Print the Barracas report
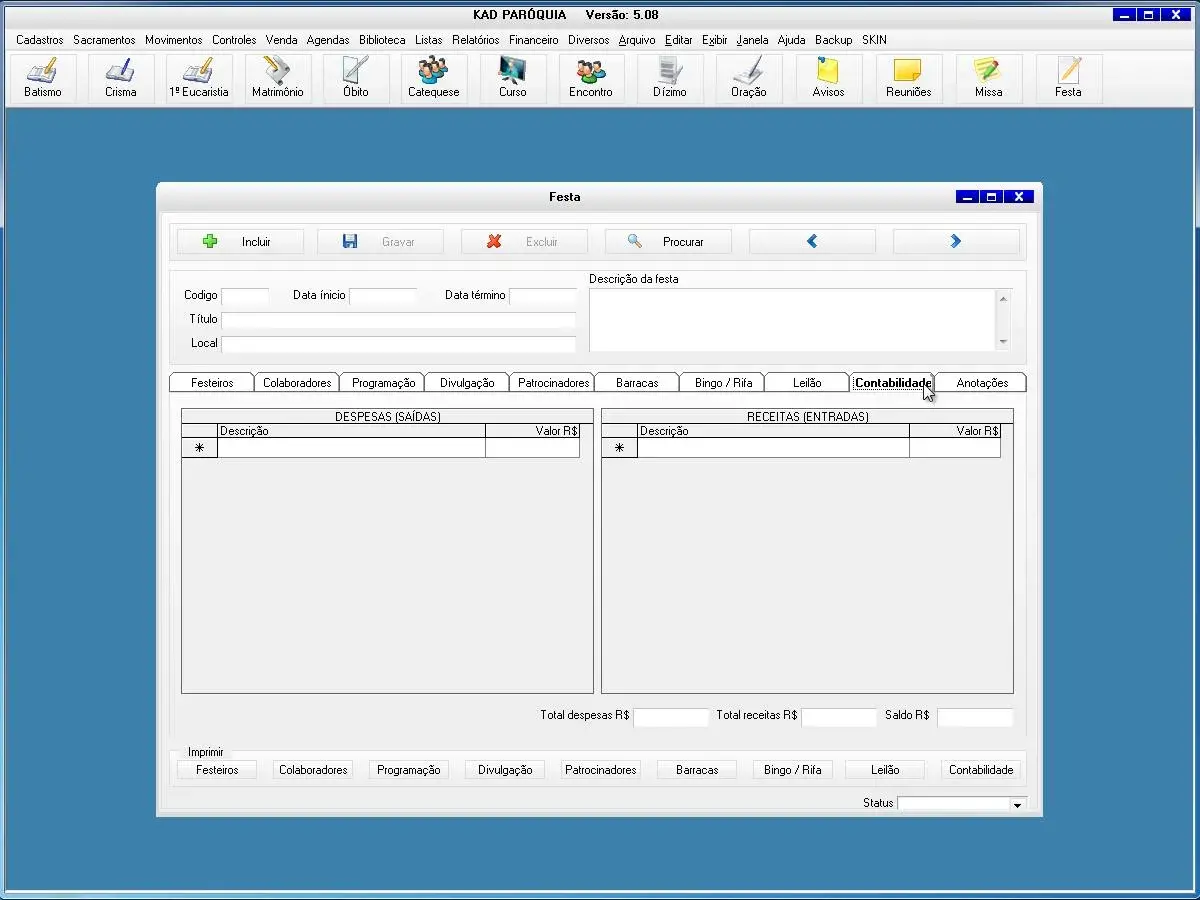This screenshot has height=900, width=1200. point(697,770)
